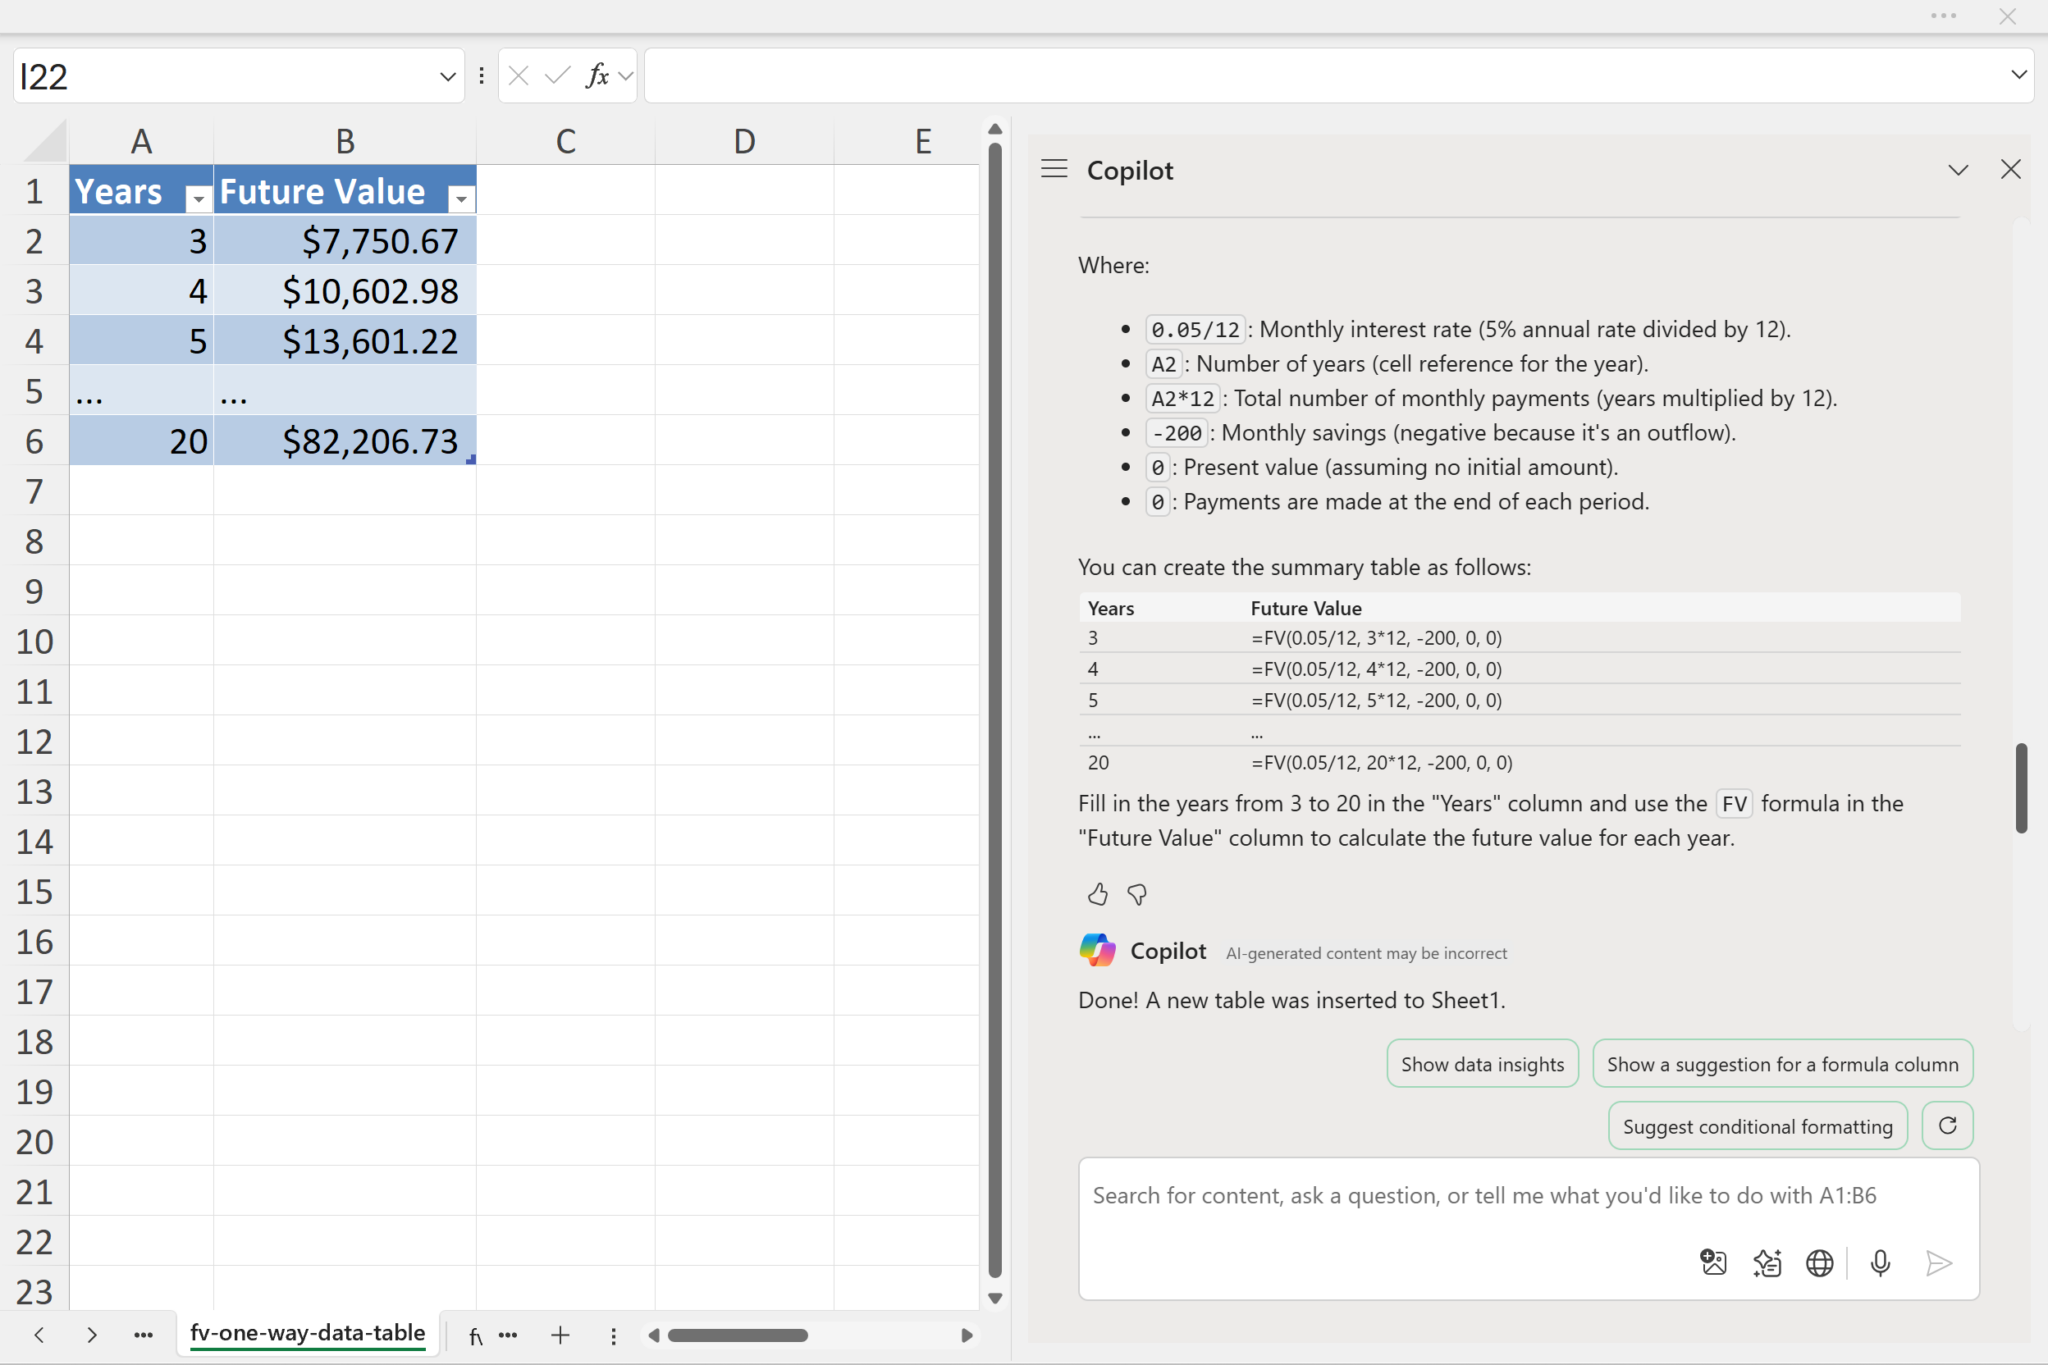Click the refresh suggestions icon
This screenshot has height=1365, width=2048.
(1947, 1126)
